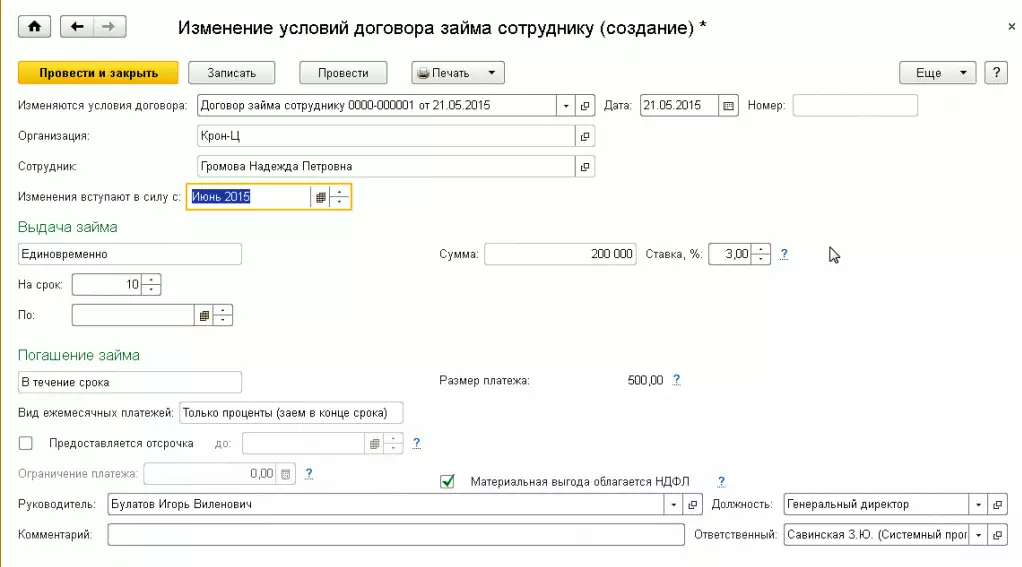This screenshot has width=1022, height=567.
Task: Open Должность record link icon
Action: point(997,504)
